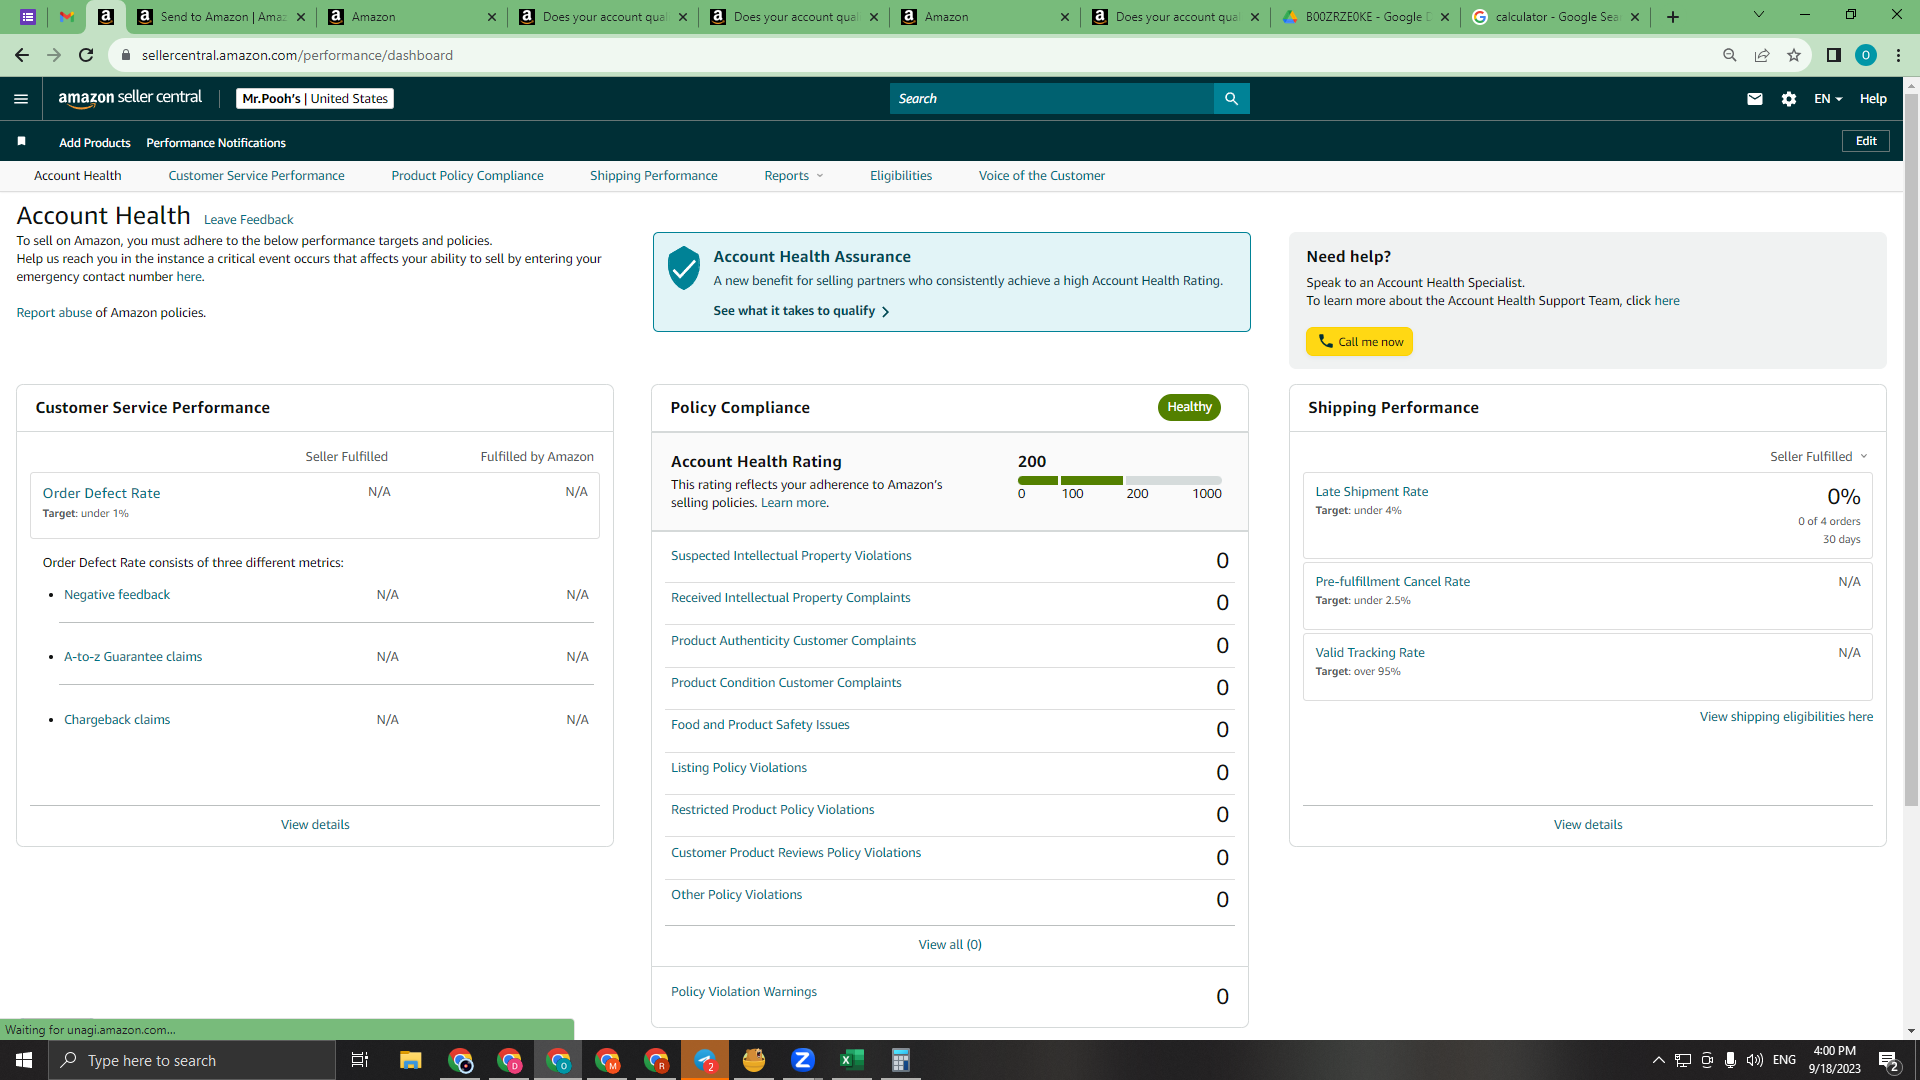Open Windows Start menu
The width and height of the screenshot is (1920, 1080).
point(24,1060)
